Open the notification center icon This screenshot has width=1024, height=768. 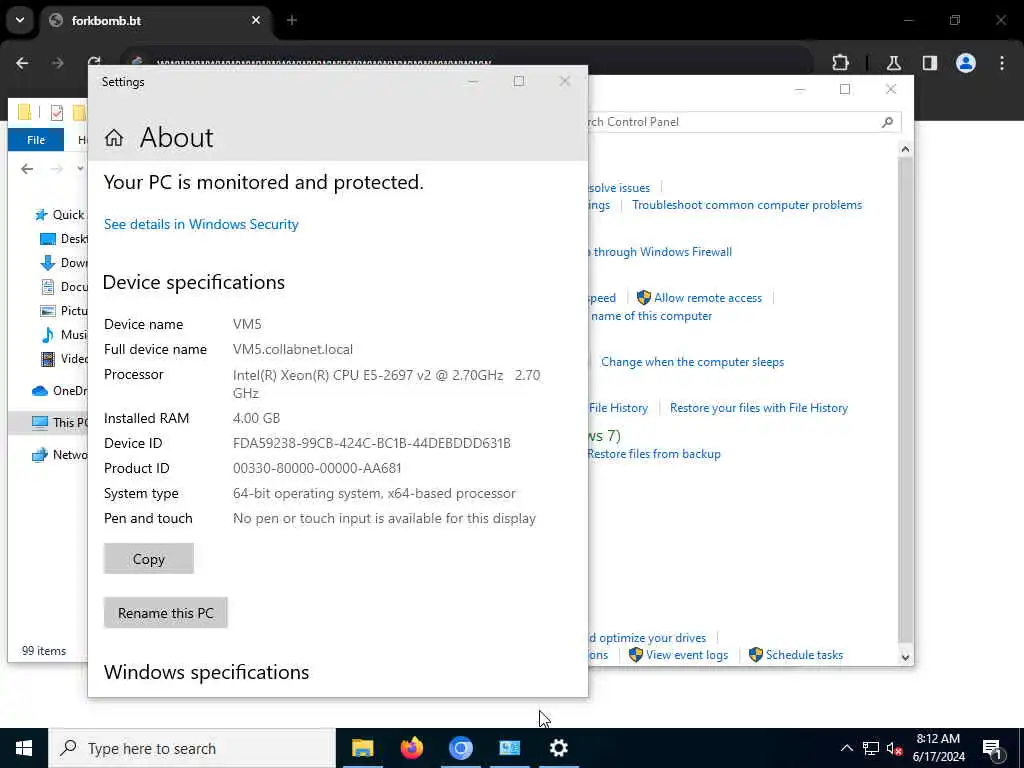tap(992, 749)
